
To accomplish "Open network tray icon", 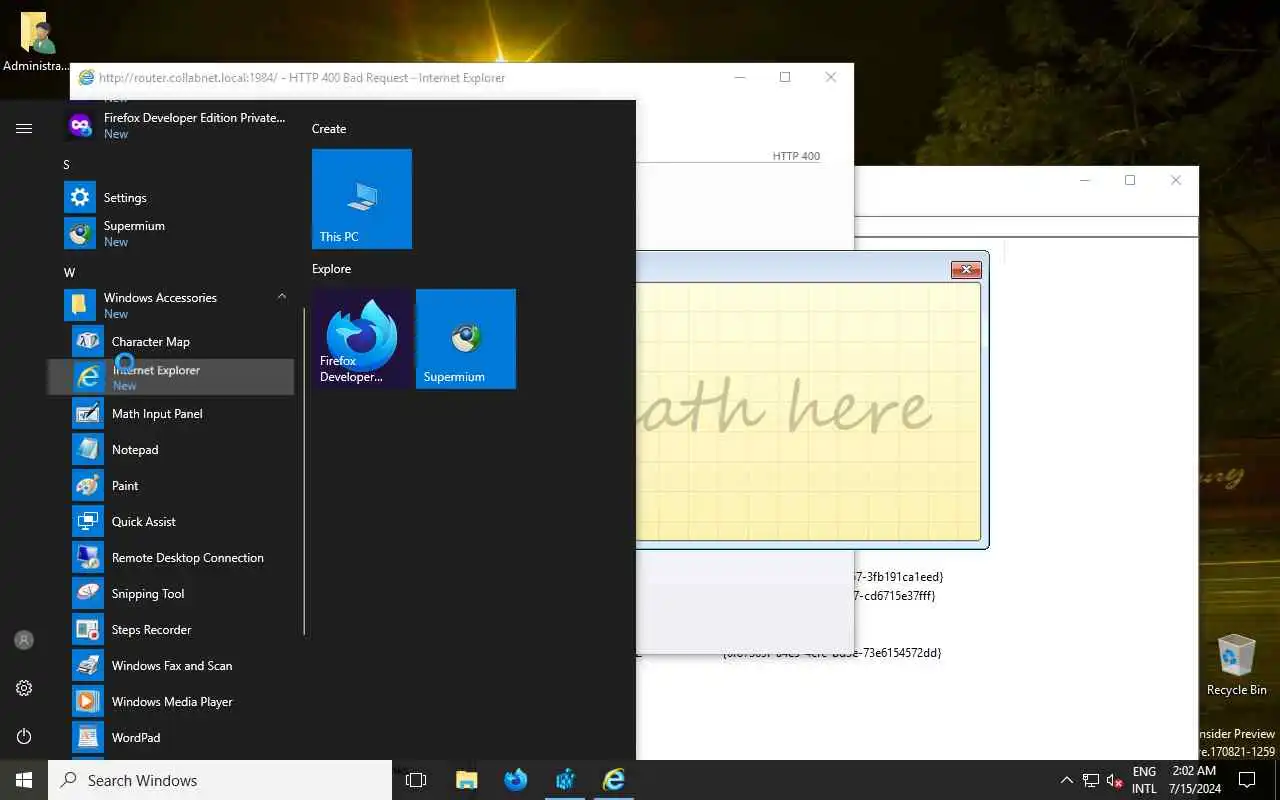I will click(1091, 780).
